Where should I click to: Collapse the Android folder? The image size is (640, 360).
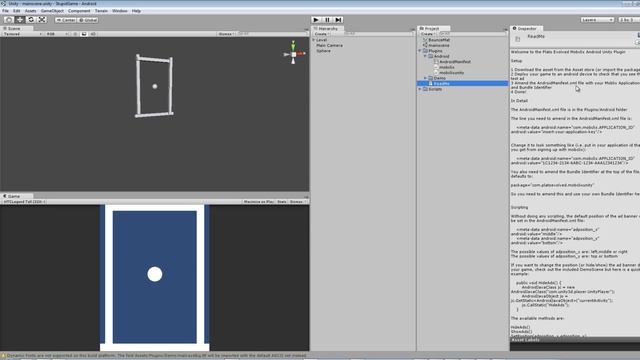point(425,56)
